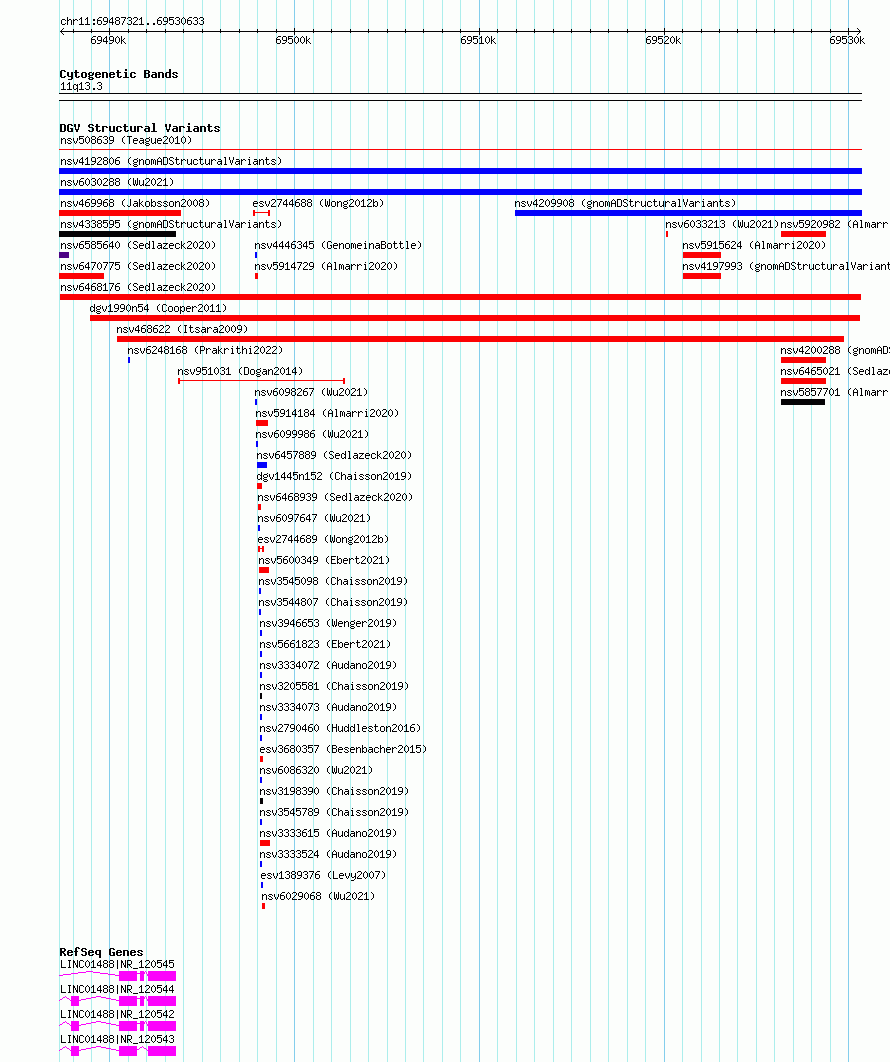
Task: Select LINC01488|NR_120545 gene model
Action: (x=118, y=976)
